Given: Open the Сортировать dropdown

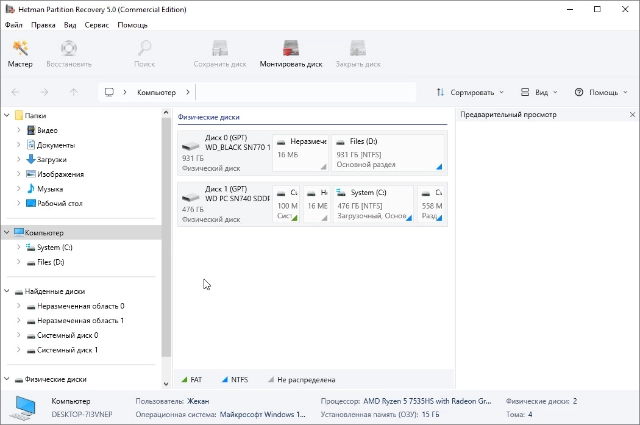Looking at the screenshot, I should coord(470,92).
